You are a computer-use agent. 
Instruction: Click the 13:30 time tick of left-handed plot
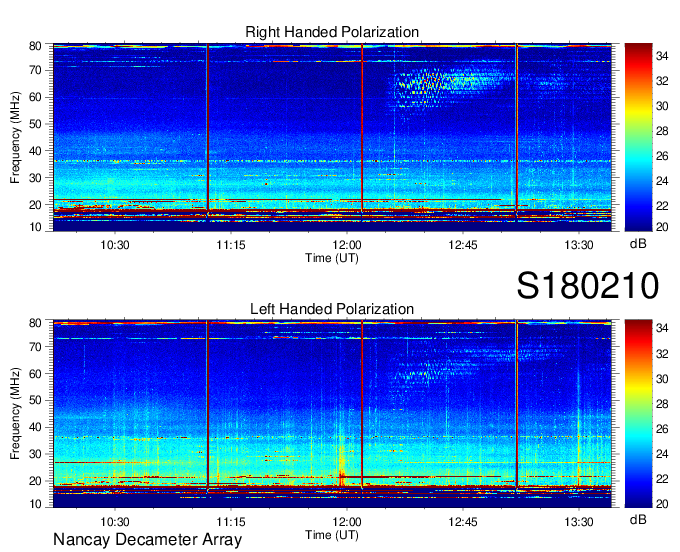point(579,522)
